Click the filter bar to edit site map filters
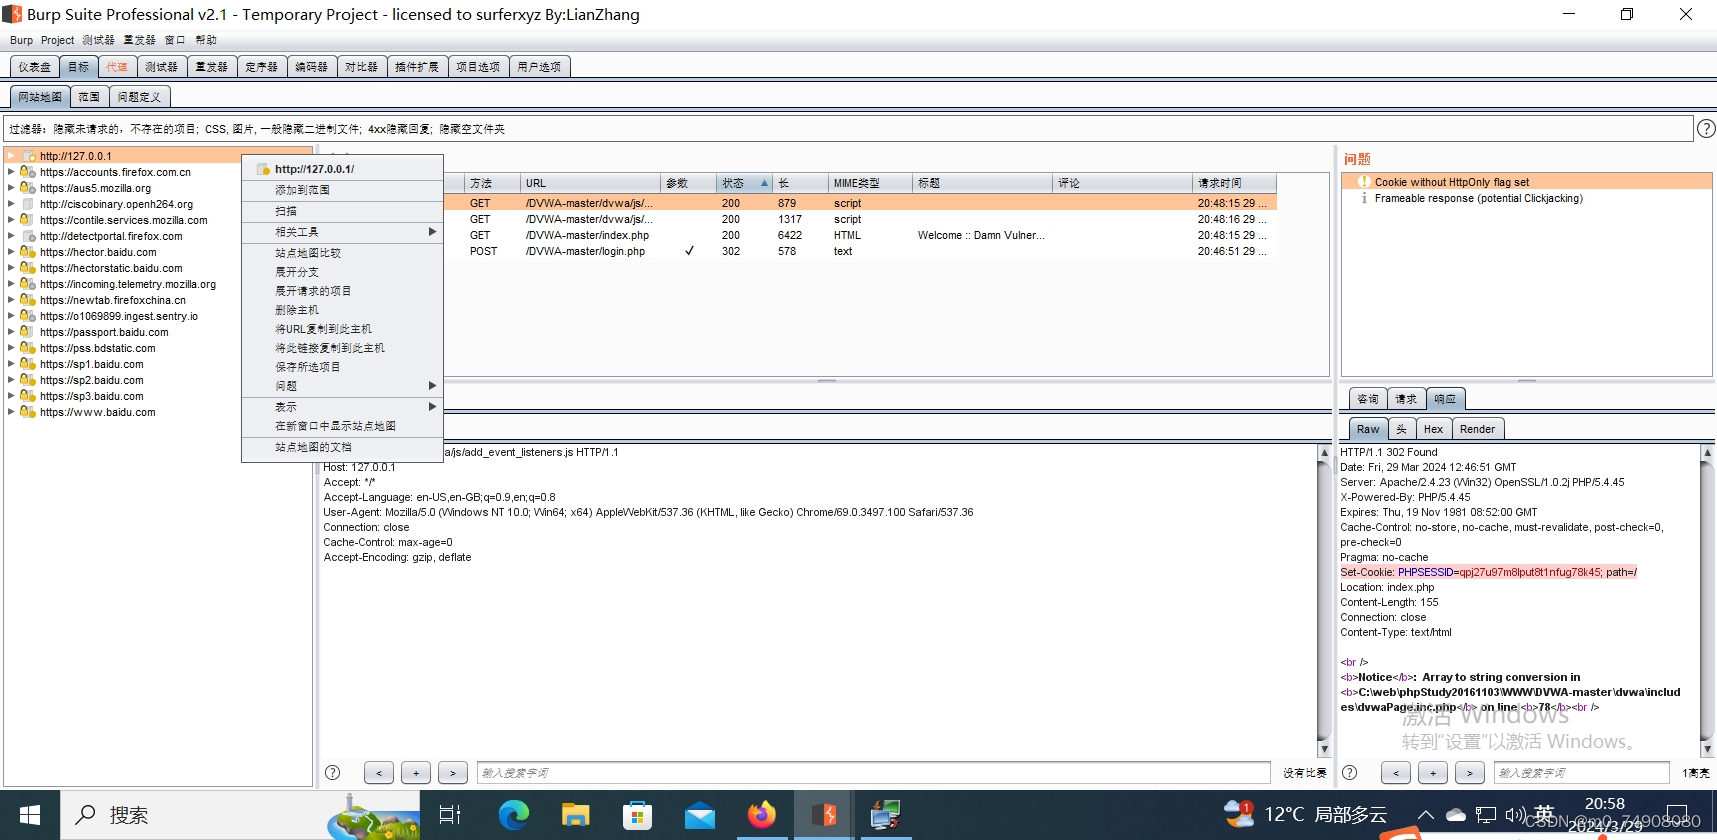1717x840 pixels. (847, 129)
